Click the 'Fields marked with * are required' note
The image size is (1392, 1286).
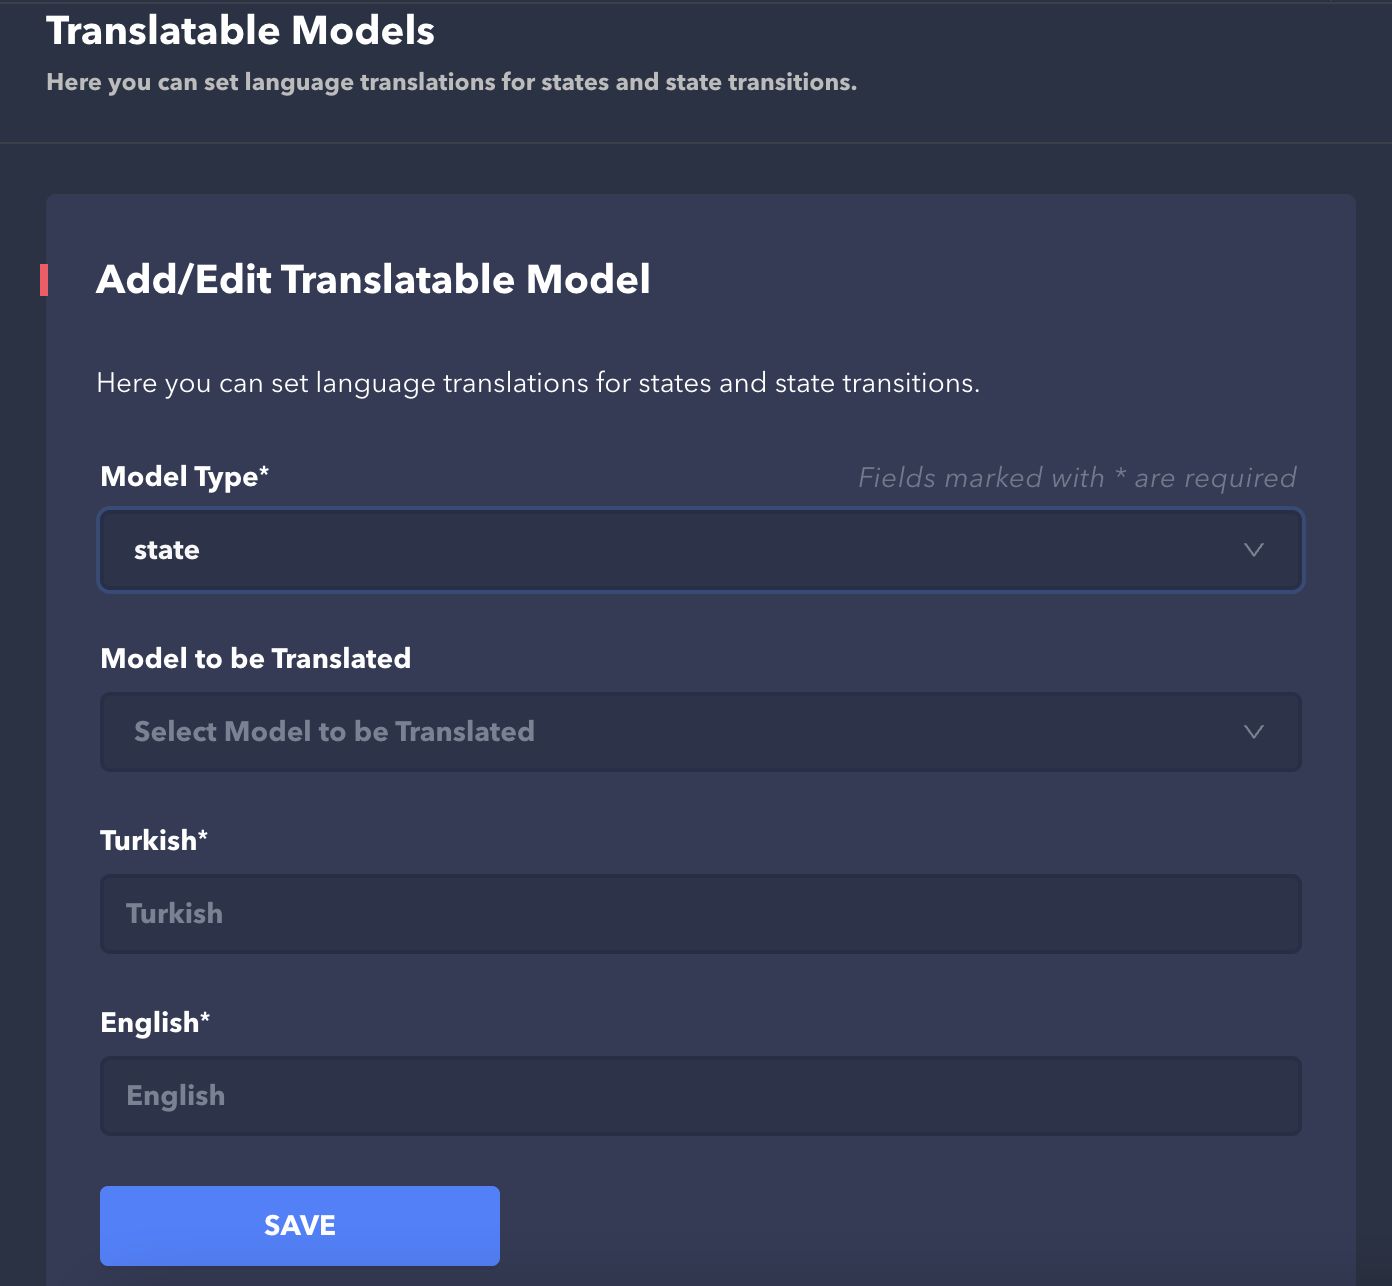(x=1077, y=478)
